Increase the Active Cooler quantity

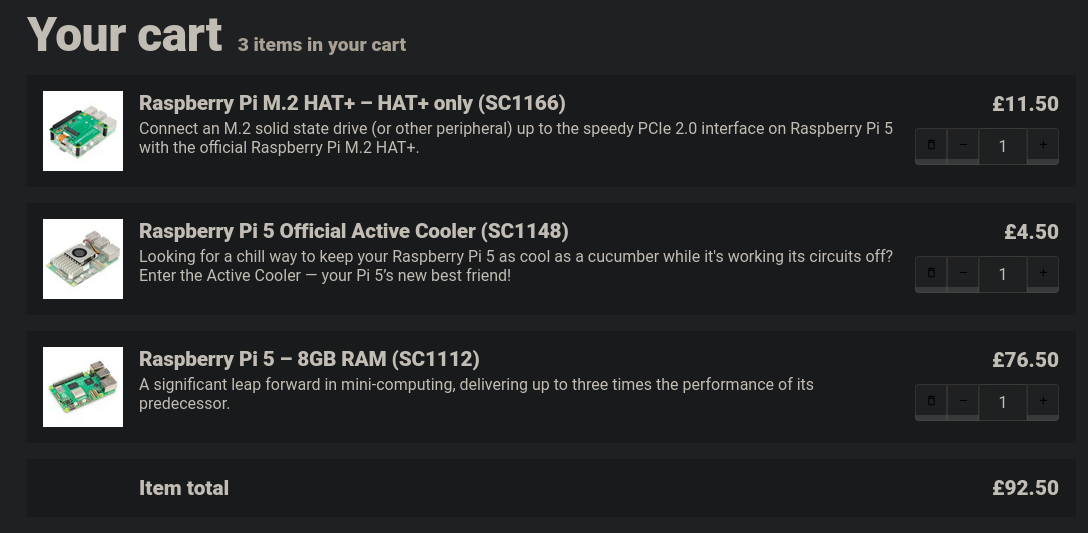[x=1043, y=273]
